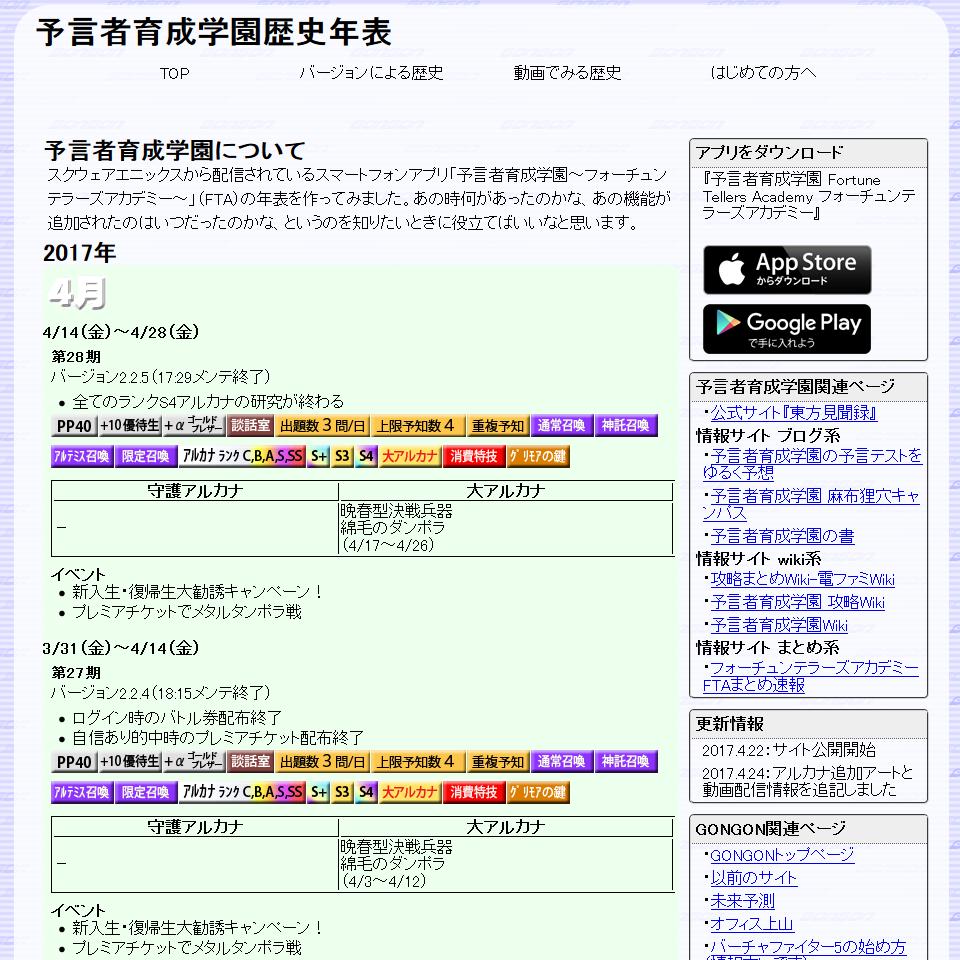
Task: Open the 予言者育成学園 攻略Wiki link
Action: click(798, 602)
